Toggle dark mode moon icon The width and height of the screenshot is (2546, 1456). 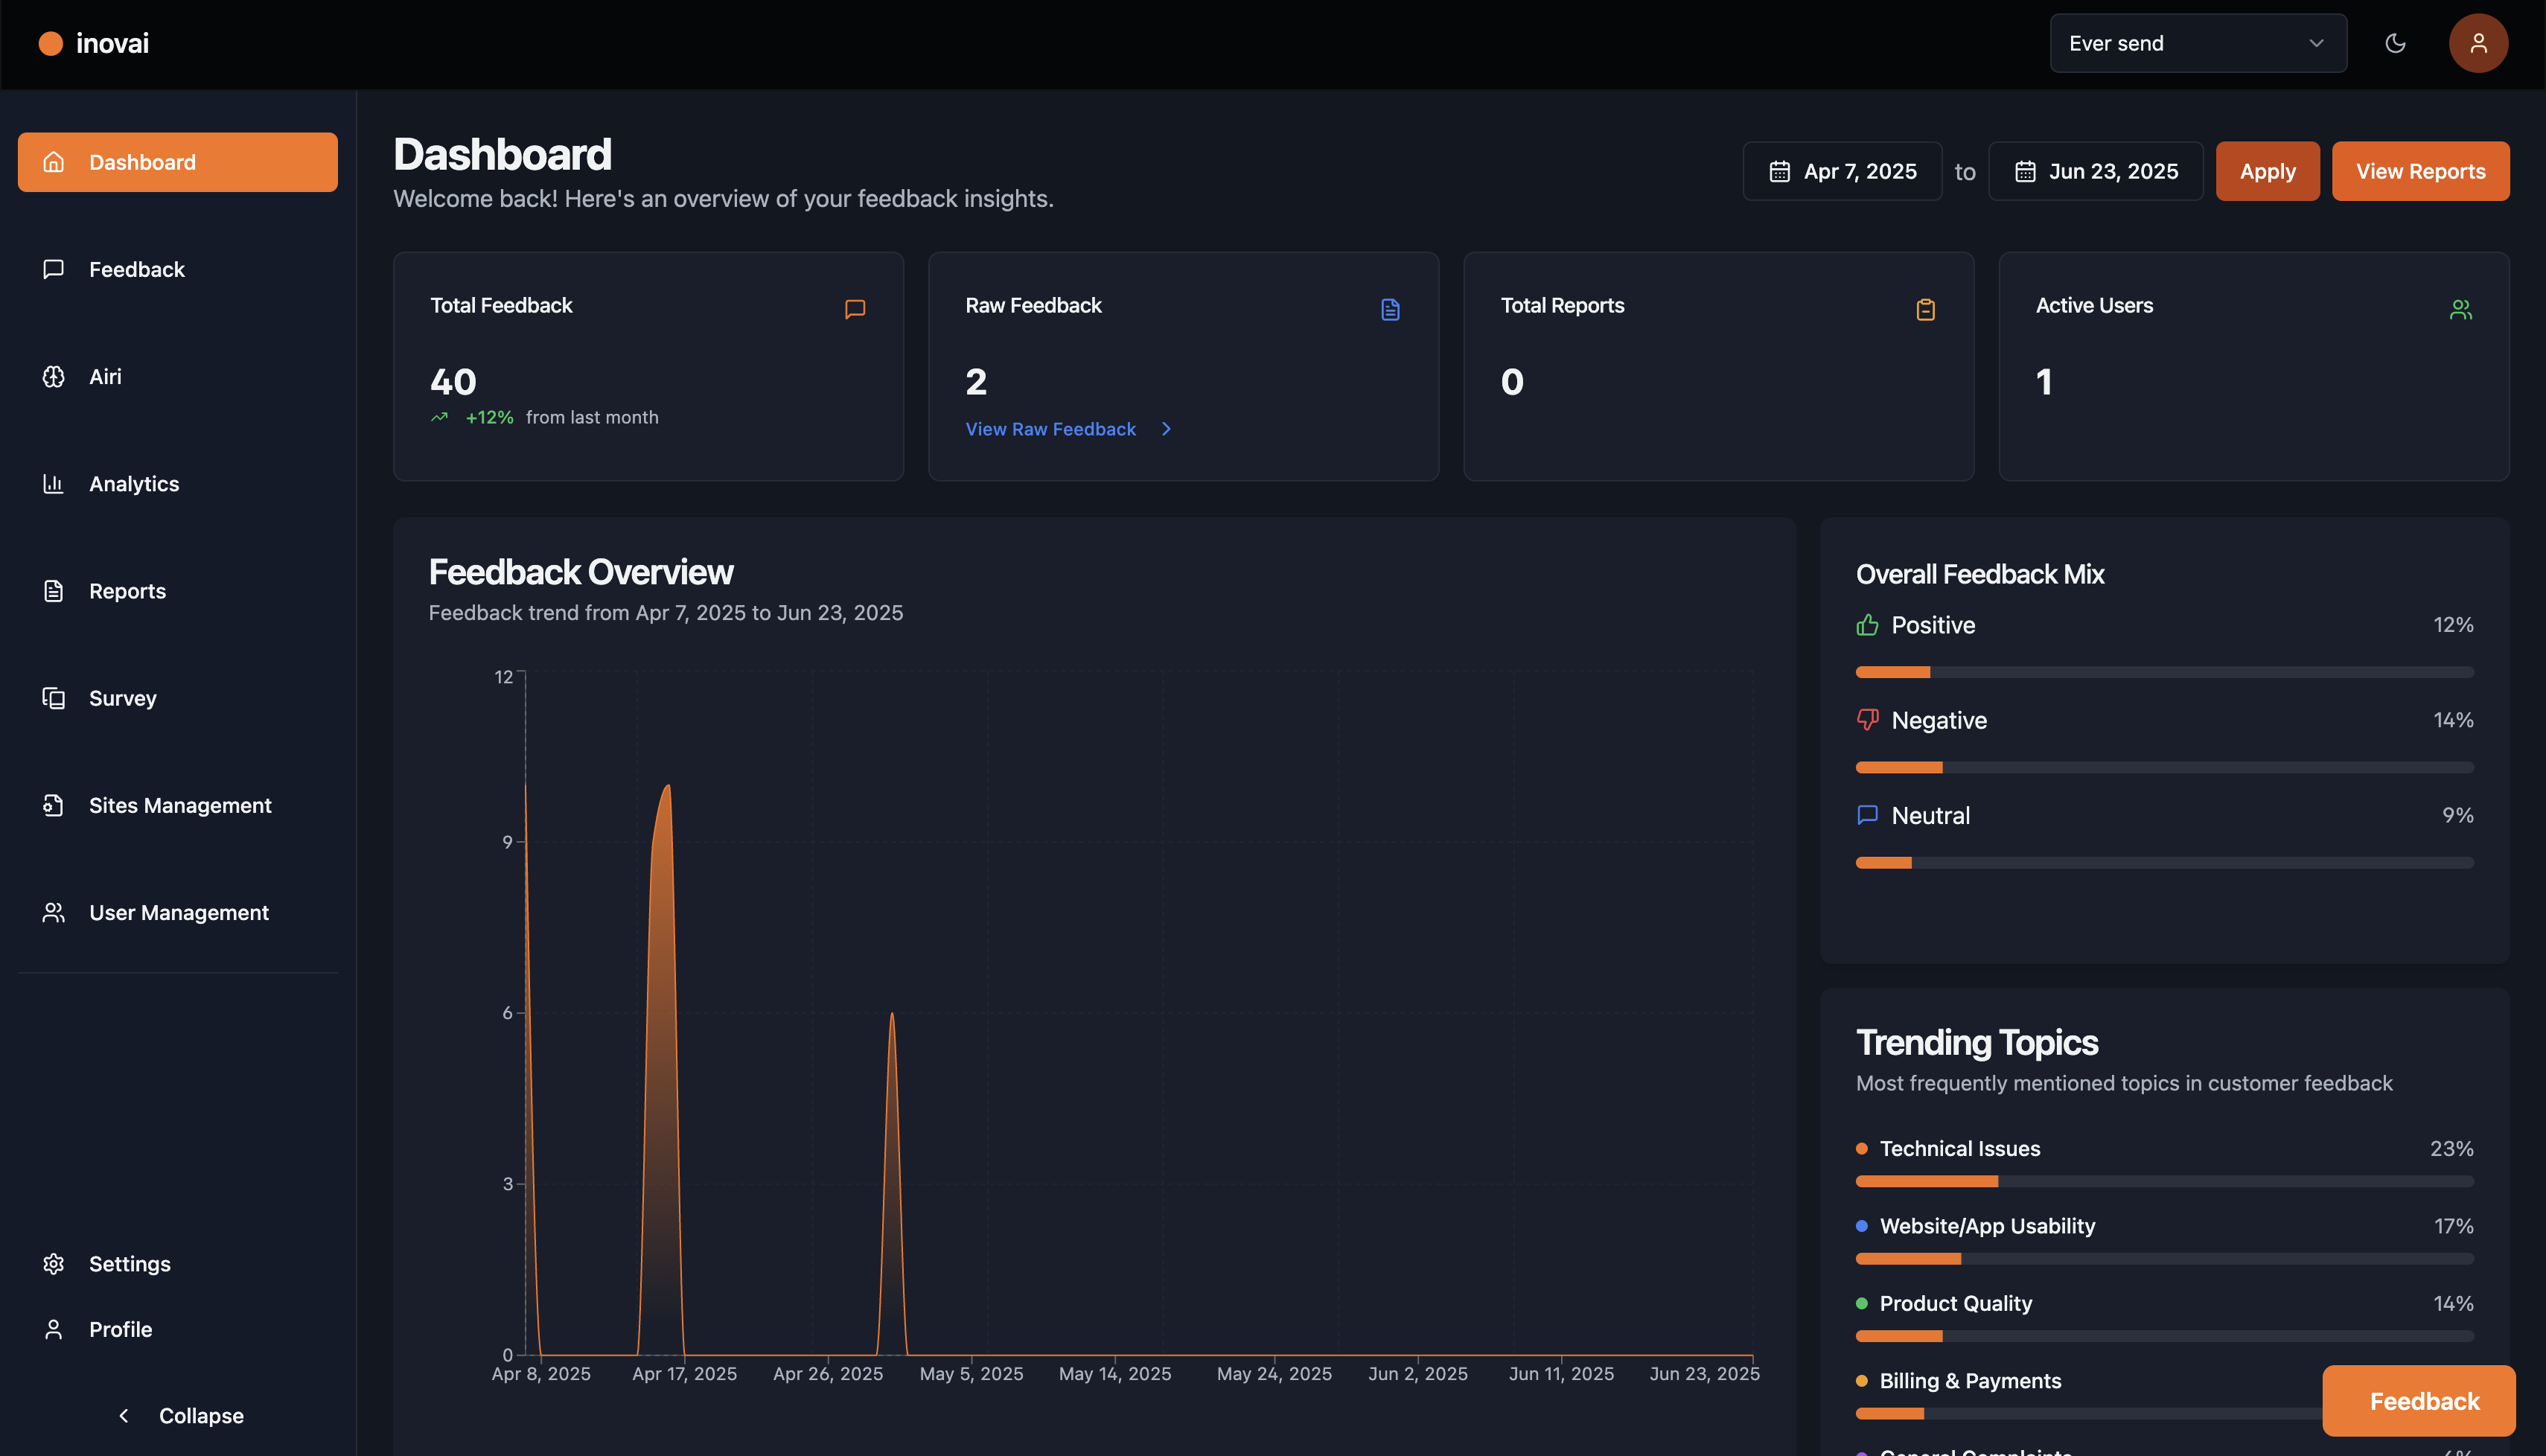pos(2395,43)
